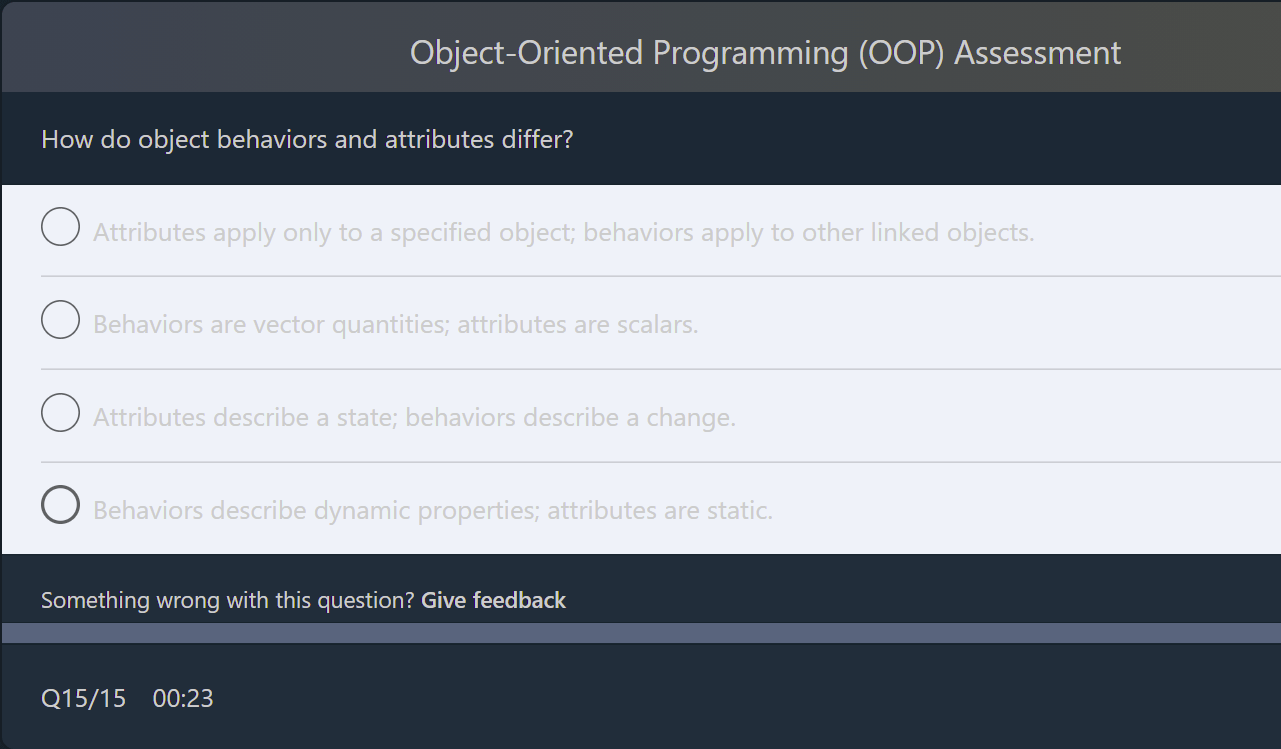Select "Attributes describe a state; behaviors describe a change"
The width and height of the screenshot is (1281, 749).
(x=414, y=417)
